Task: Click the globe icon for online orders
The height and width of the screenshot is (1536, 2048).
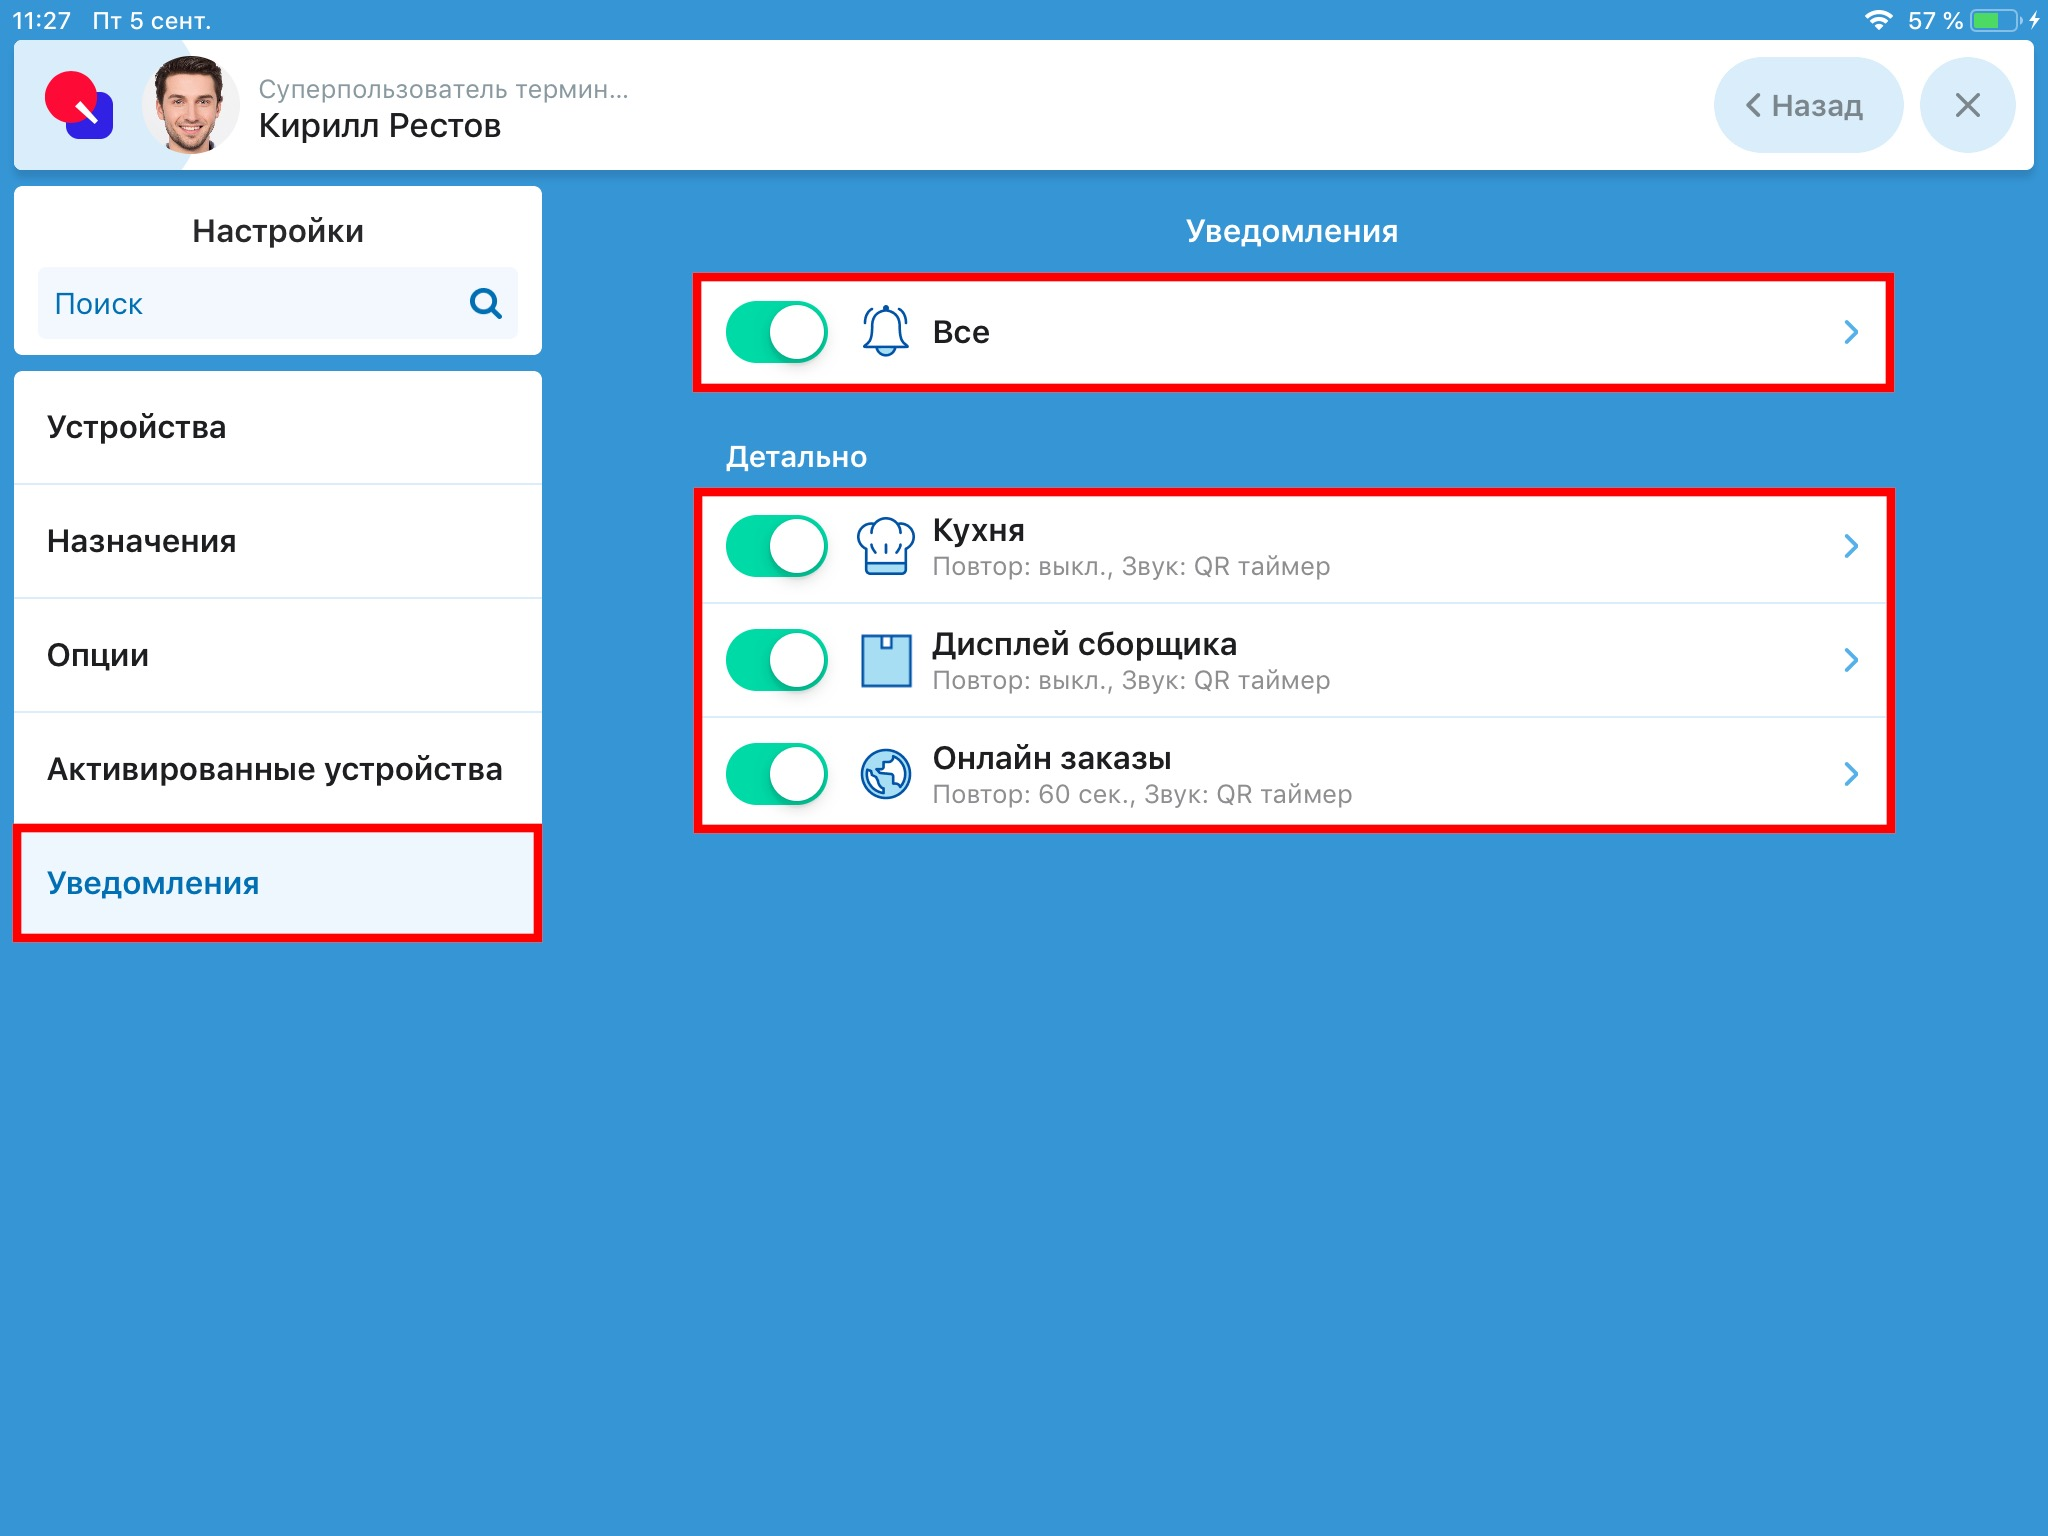Action: [x=885, y=774]
